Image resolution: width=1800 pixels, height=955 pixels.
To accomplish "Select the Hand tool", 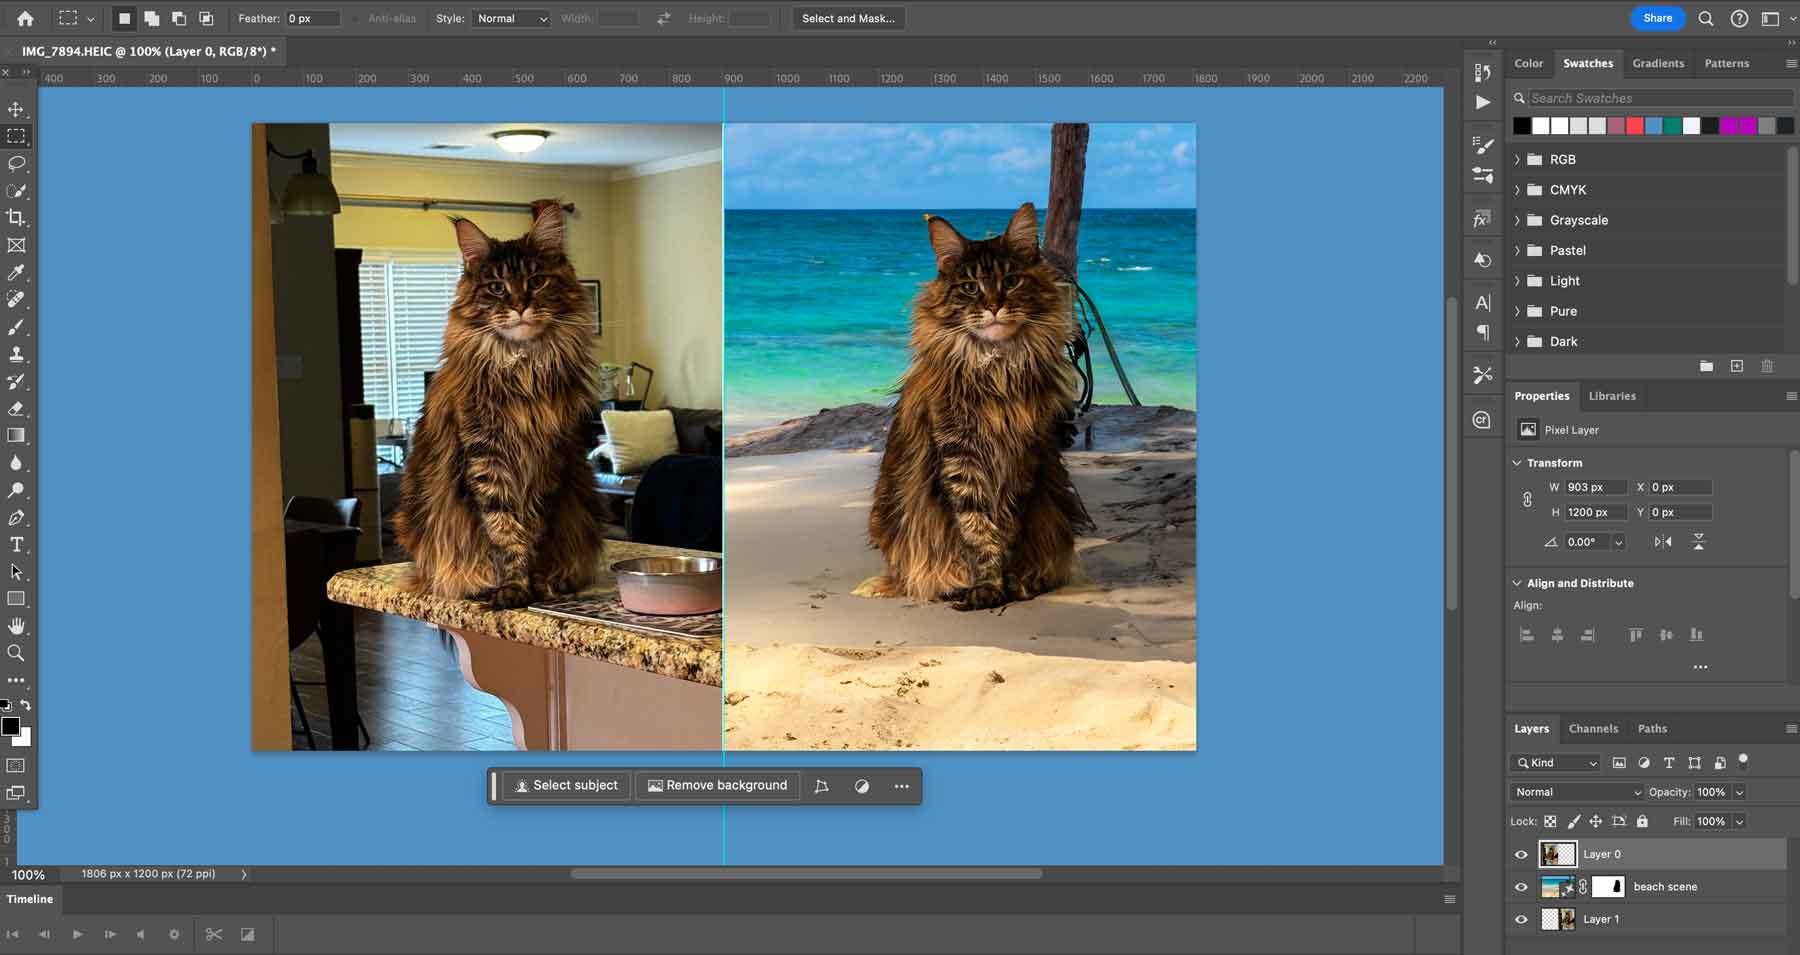I will coord(16,626).
